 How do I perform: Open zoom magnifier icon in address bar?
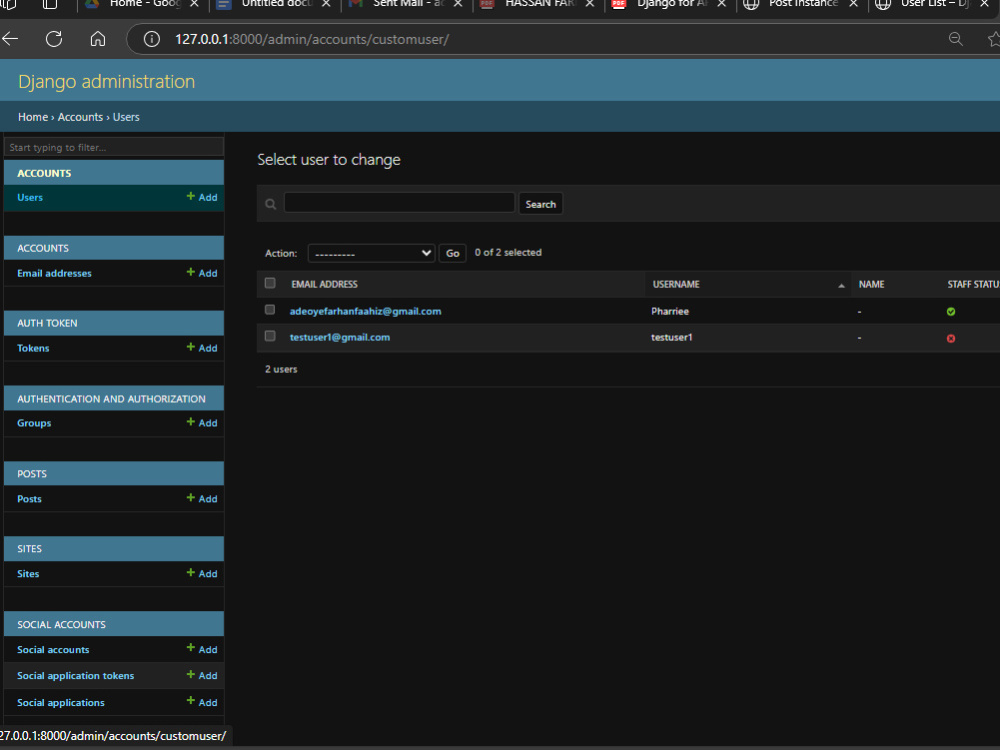(x=955, y=39)
